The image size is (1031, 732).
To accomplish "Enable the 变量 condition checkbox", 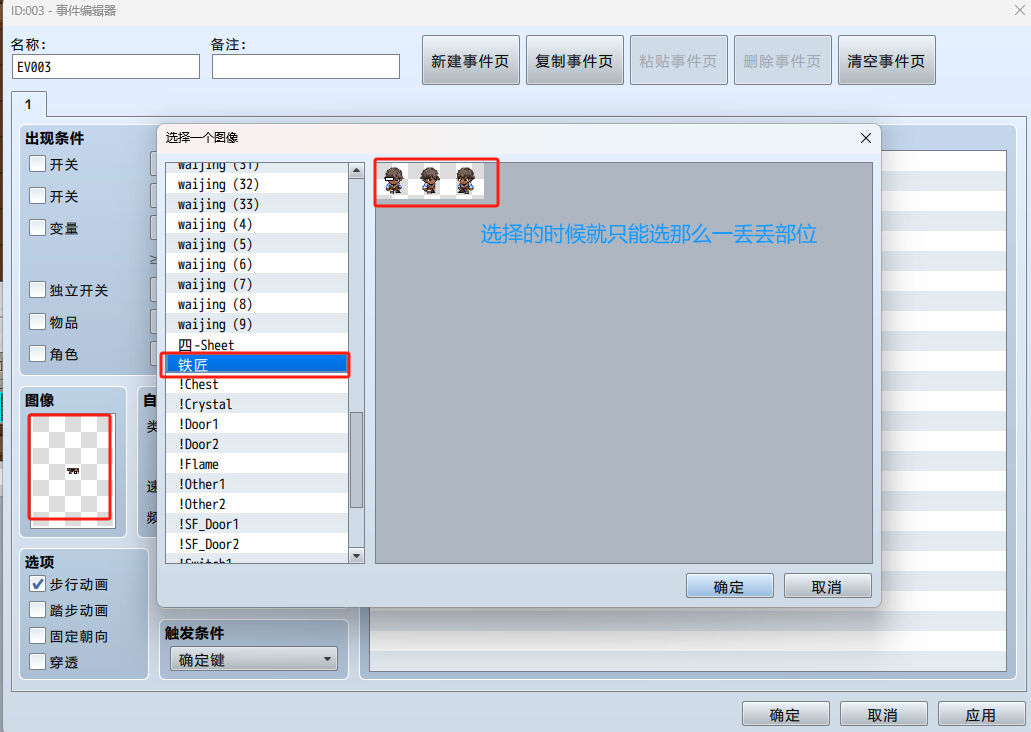I will pyautogui.click(x=37, y=228).
